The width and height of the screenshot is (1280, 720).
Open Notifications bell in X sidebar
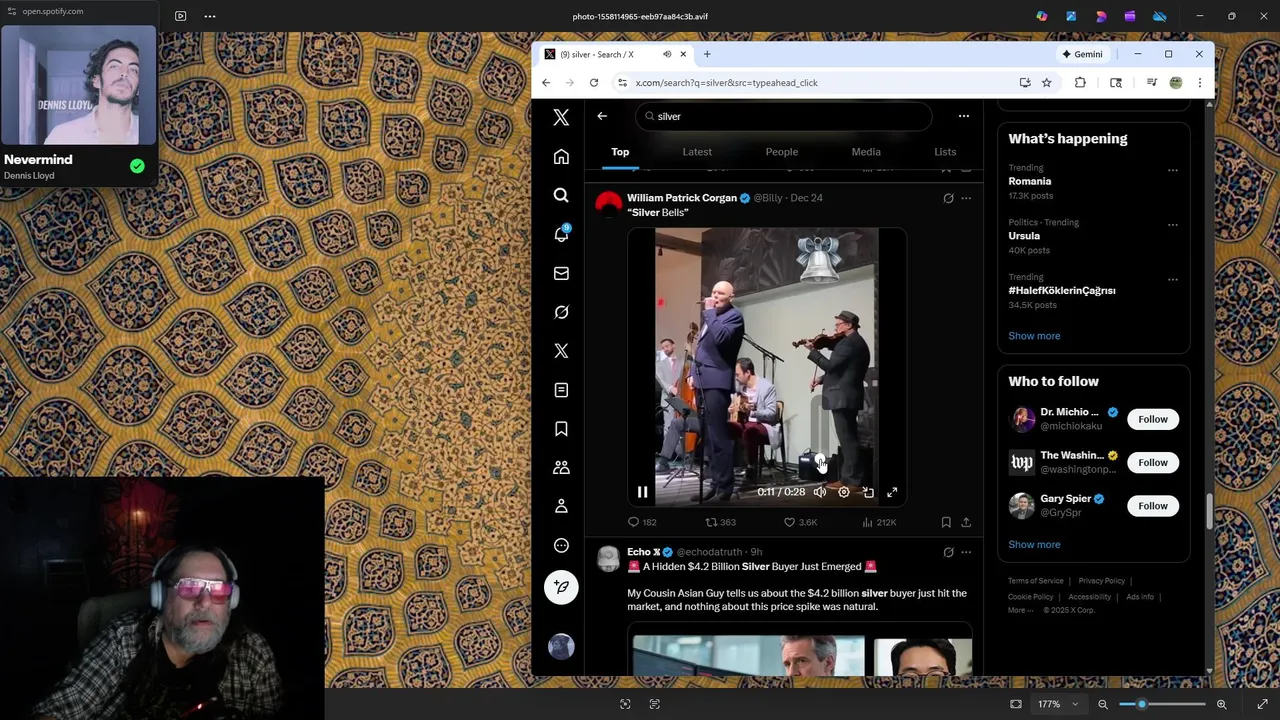click(x=561, y=234)
